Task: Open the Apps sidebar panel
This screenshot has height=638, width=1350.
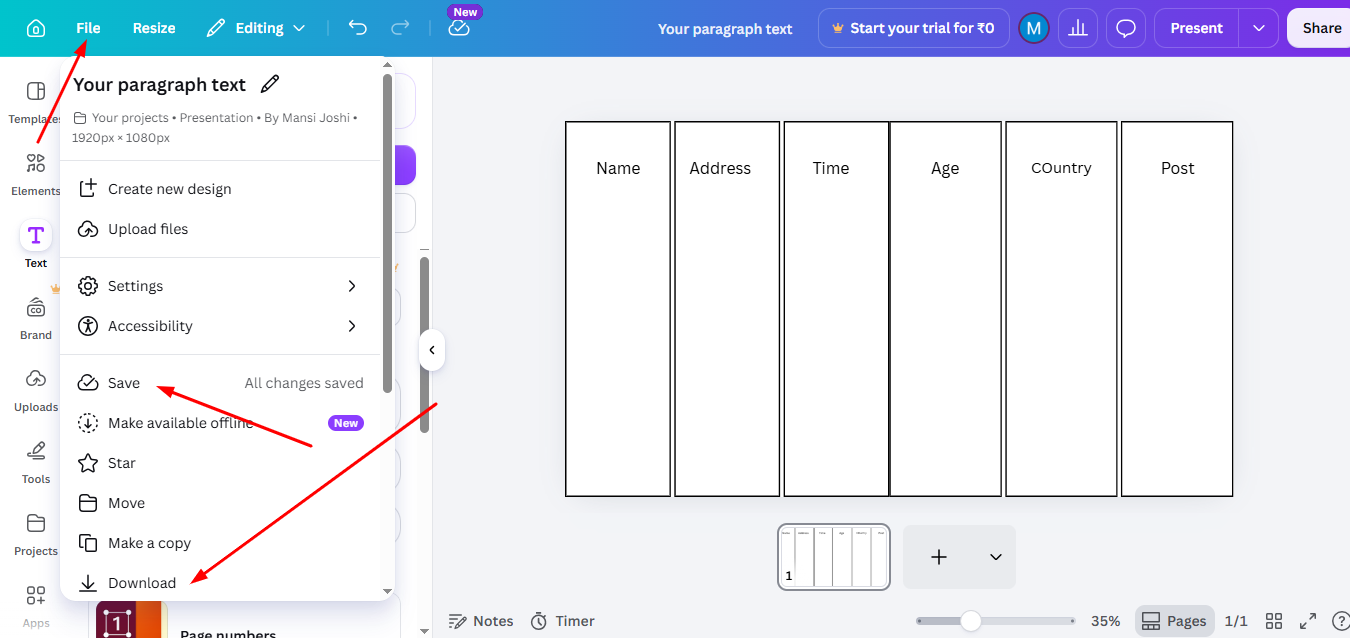Action: coord(36,606)
